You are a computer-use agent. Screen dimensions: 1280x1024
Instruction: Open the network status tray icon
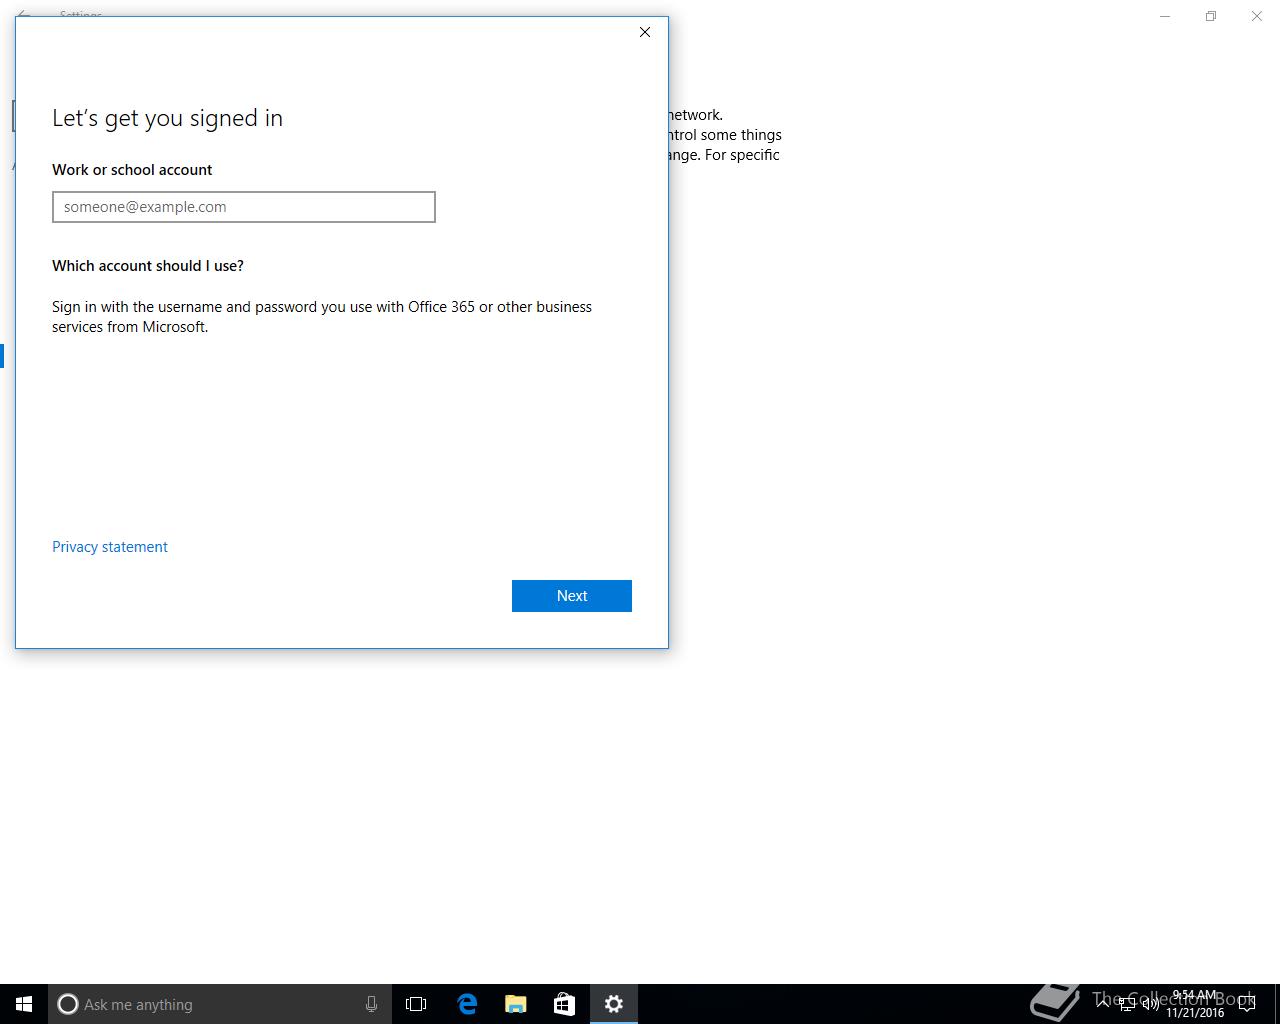[1127, 1004]
